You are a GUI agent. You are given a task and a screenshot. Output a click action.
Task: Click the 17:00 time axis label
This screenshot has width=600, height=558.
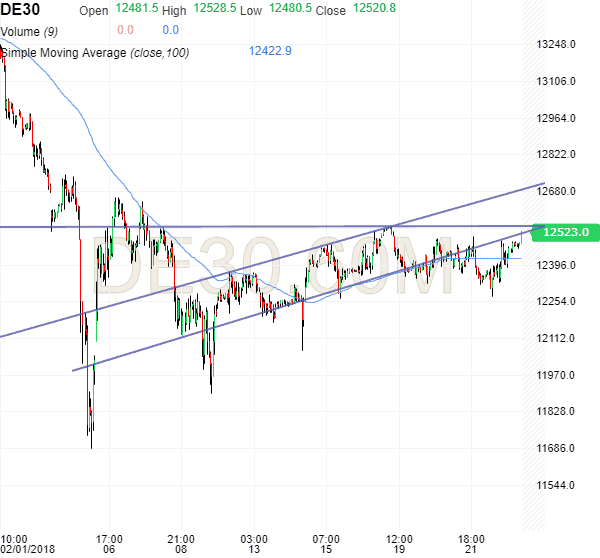tap(108, 537)
